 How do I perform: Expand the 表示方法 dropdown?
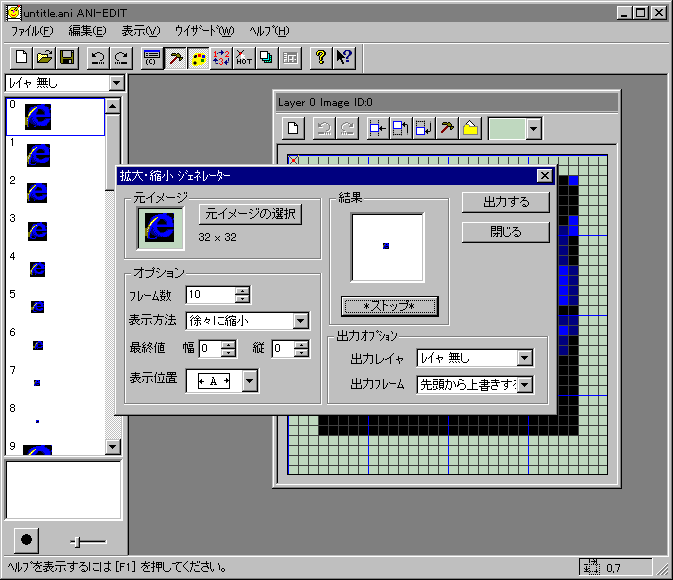pyautogui.click(x=301, y=321)
